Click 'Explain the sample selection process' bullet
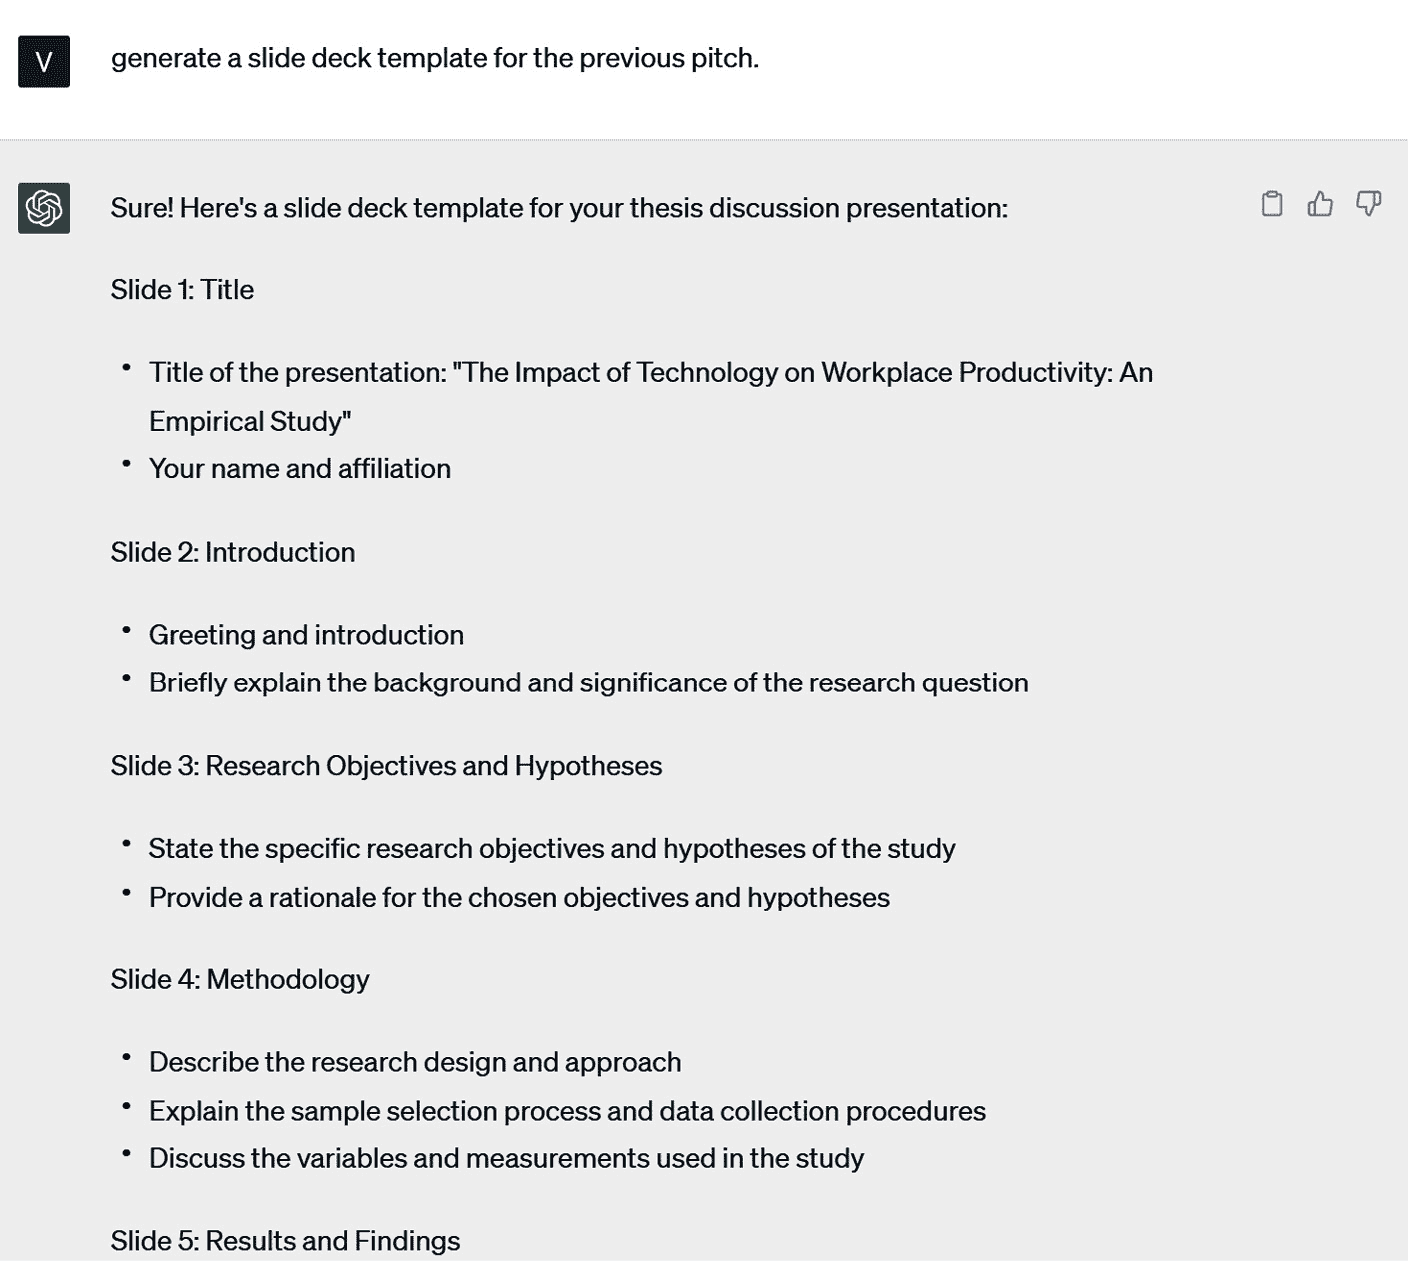This screenshot has width=1408, height=1261. [x=567, y=1111]
